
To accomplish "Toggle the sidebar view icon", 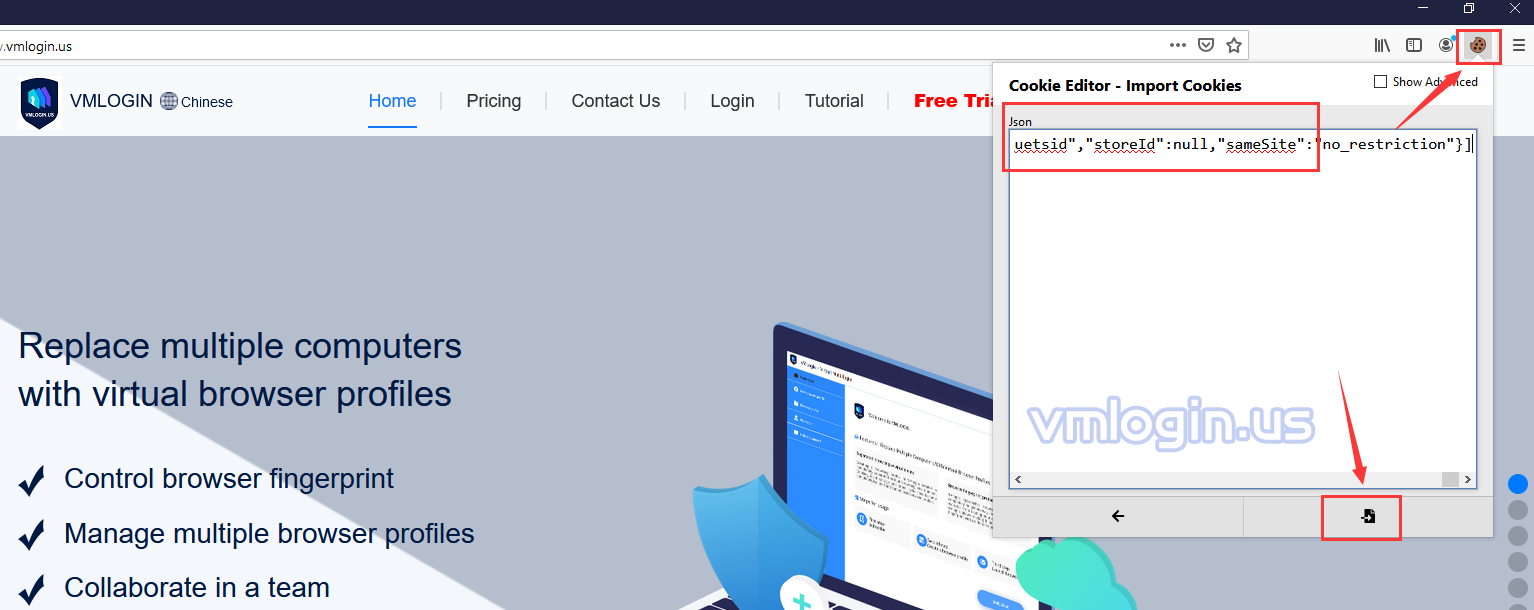I will pos(1414,45).
